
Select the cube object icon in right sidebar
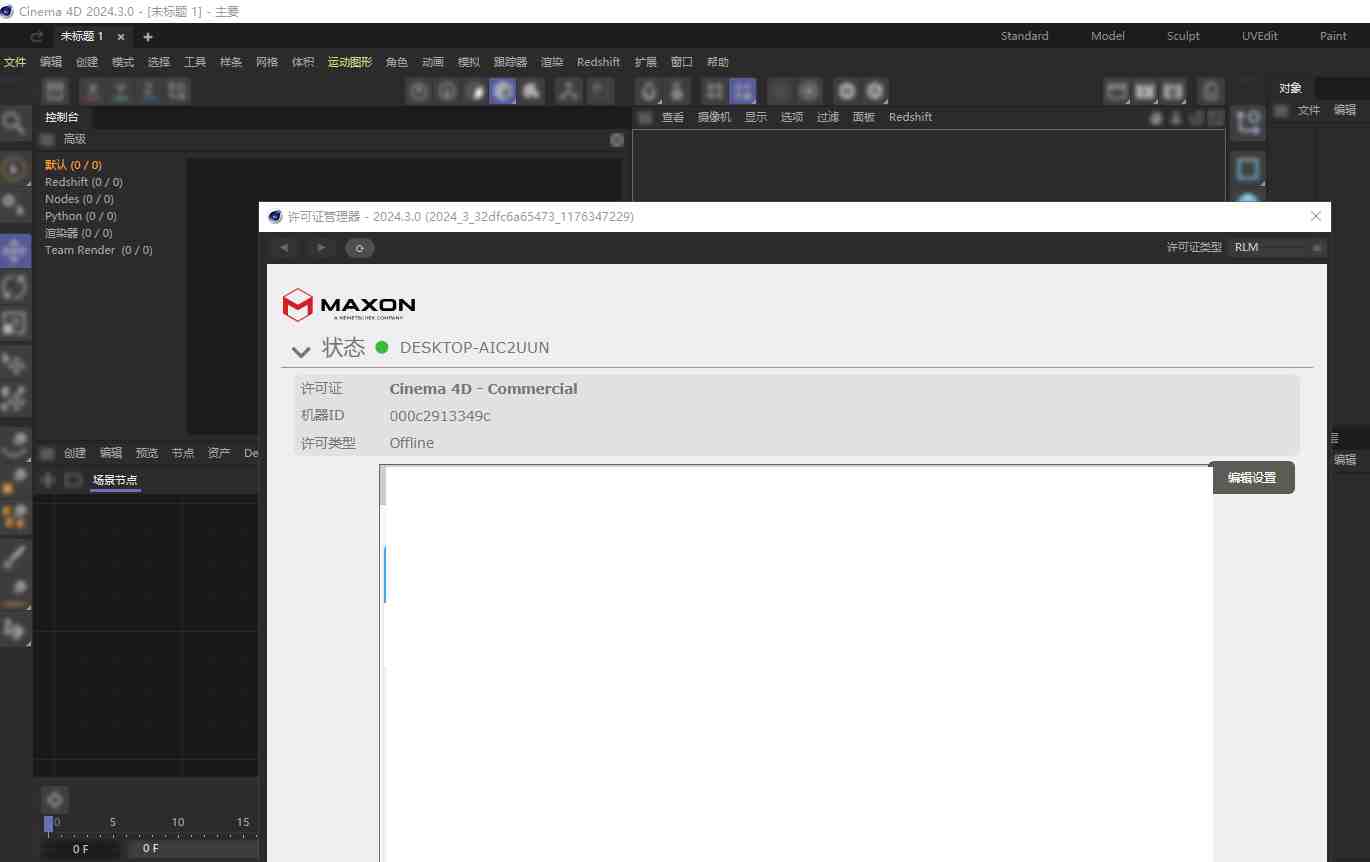click(x=1247, y=168)
